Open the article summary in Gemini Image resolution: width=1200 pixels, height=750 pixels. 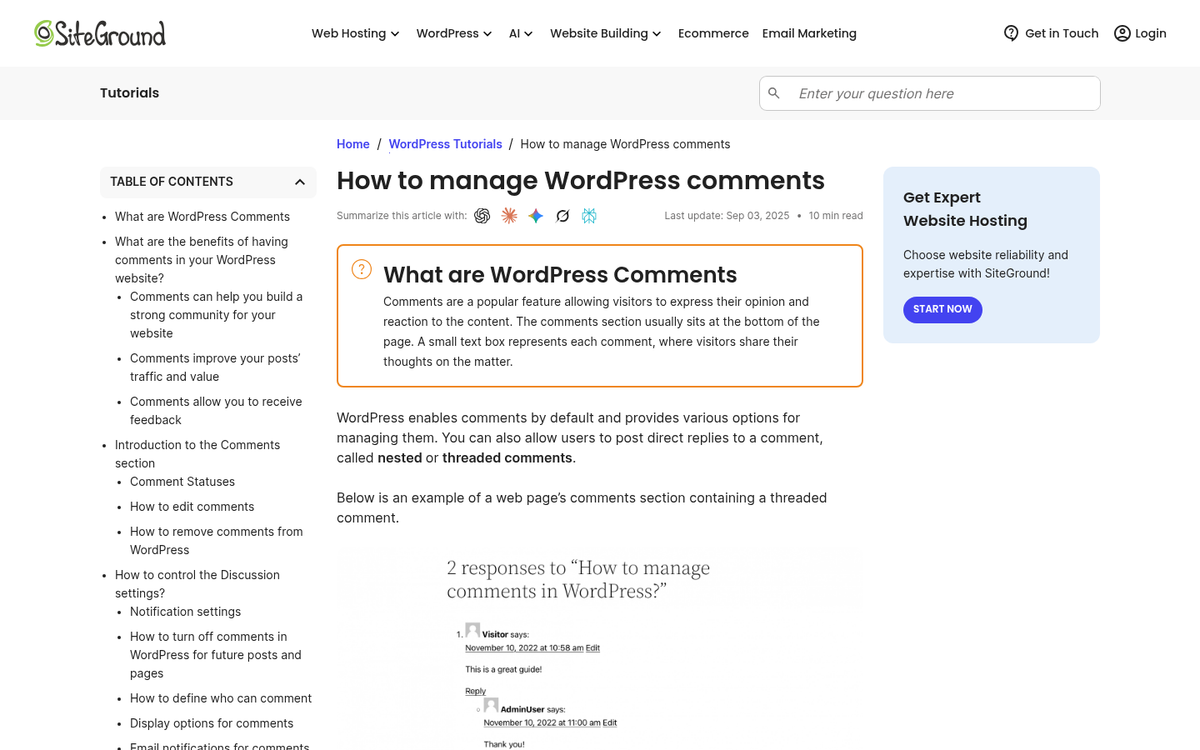pos(535,215)
